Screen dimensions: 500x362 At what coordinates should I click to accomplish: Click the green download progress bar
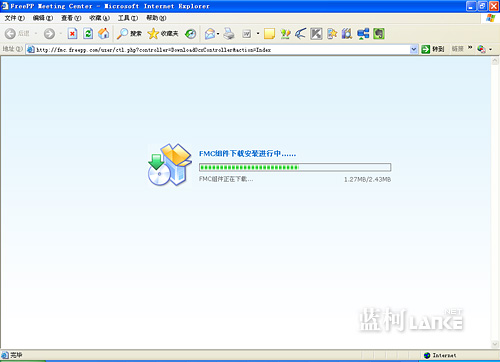[x=295, y=167]
